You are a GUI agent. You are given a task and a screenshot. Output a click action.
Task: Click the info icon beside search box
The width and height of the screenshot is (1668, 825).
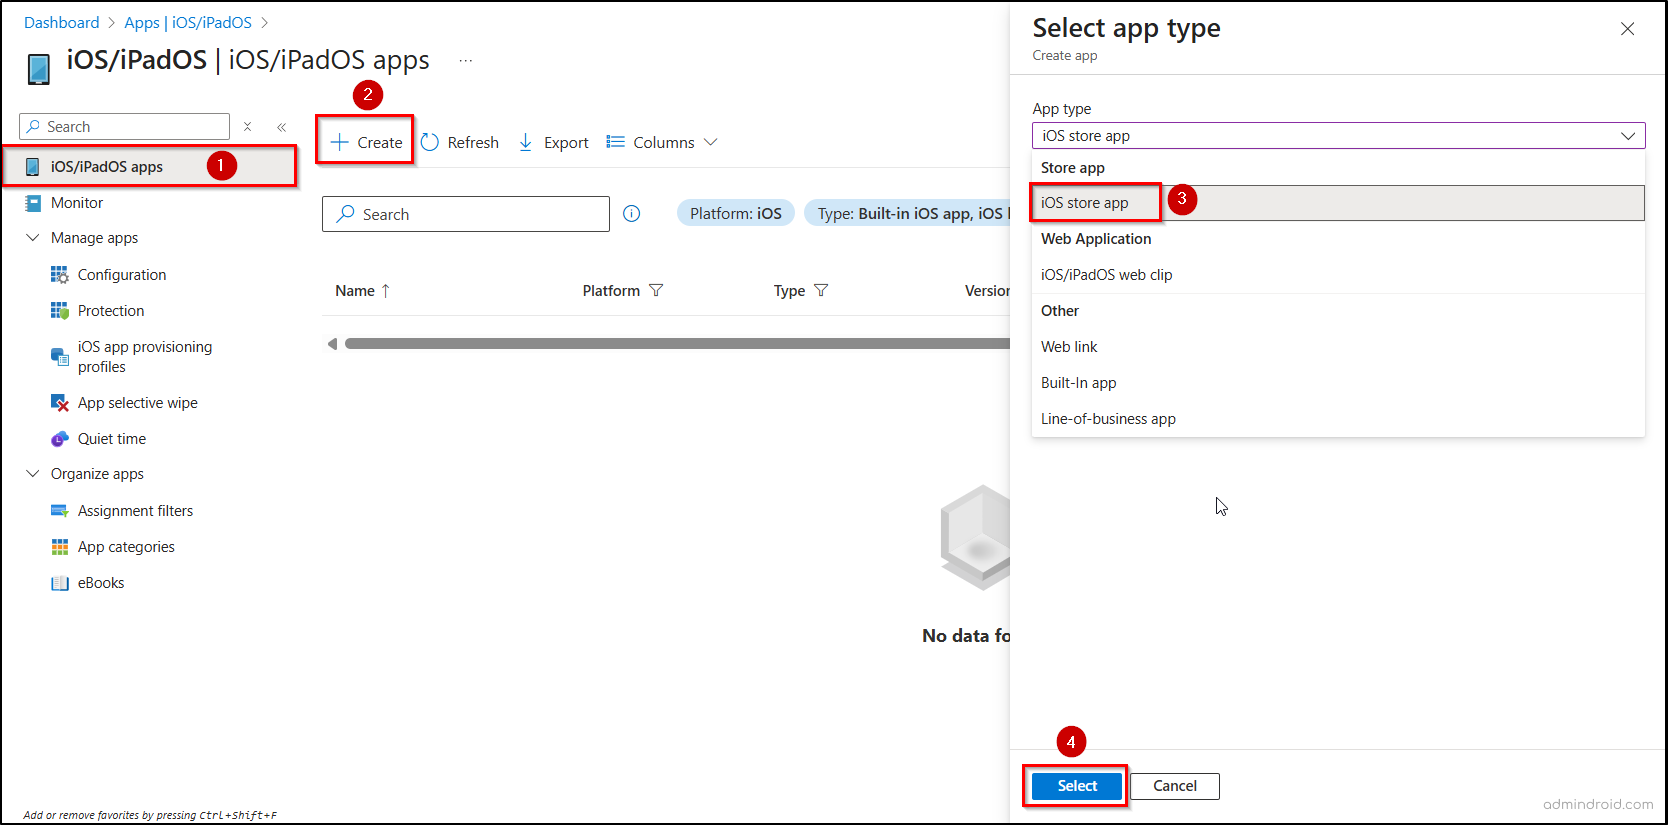tap(632, 214)
